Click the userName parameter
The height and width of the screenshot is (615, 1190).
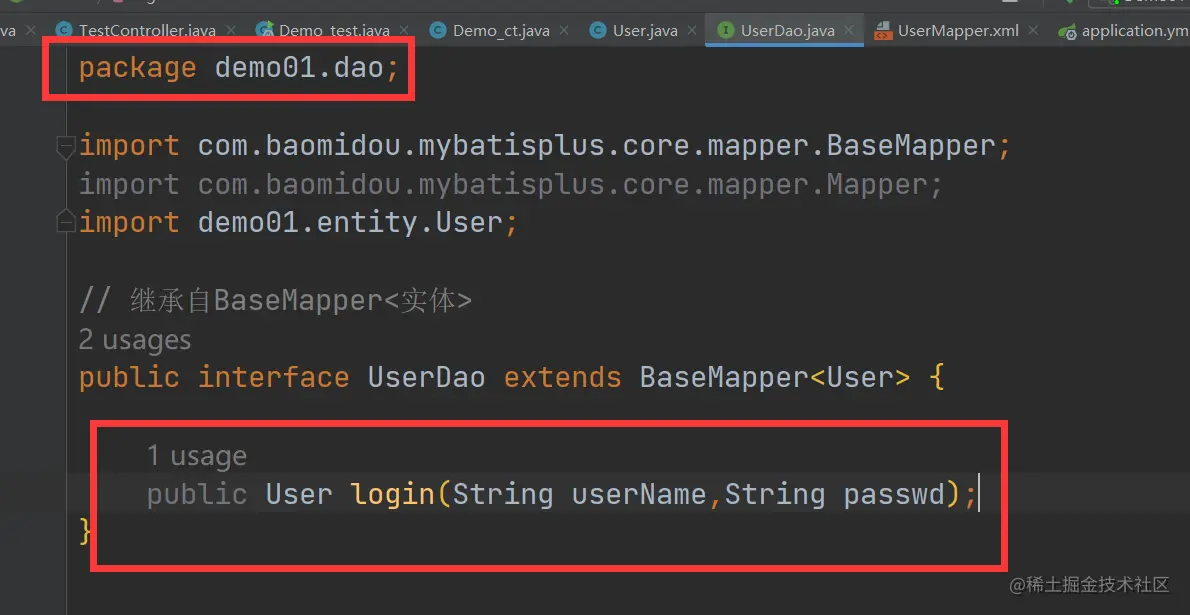coord(639,494)
